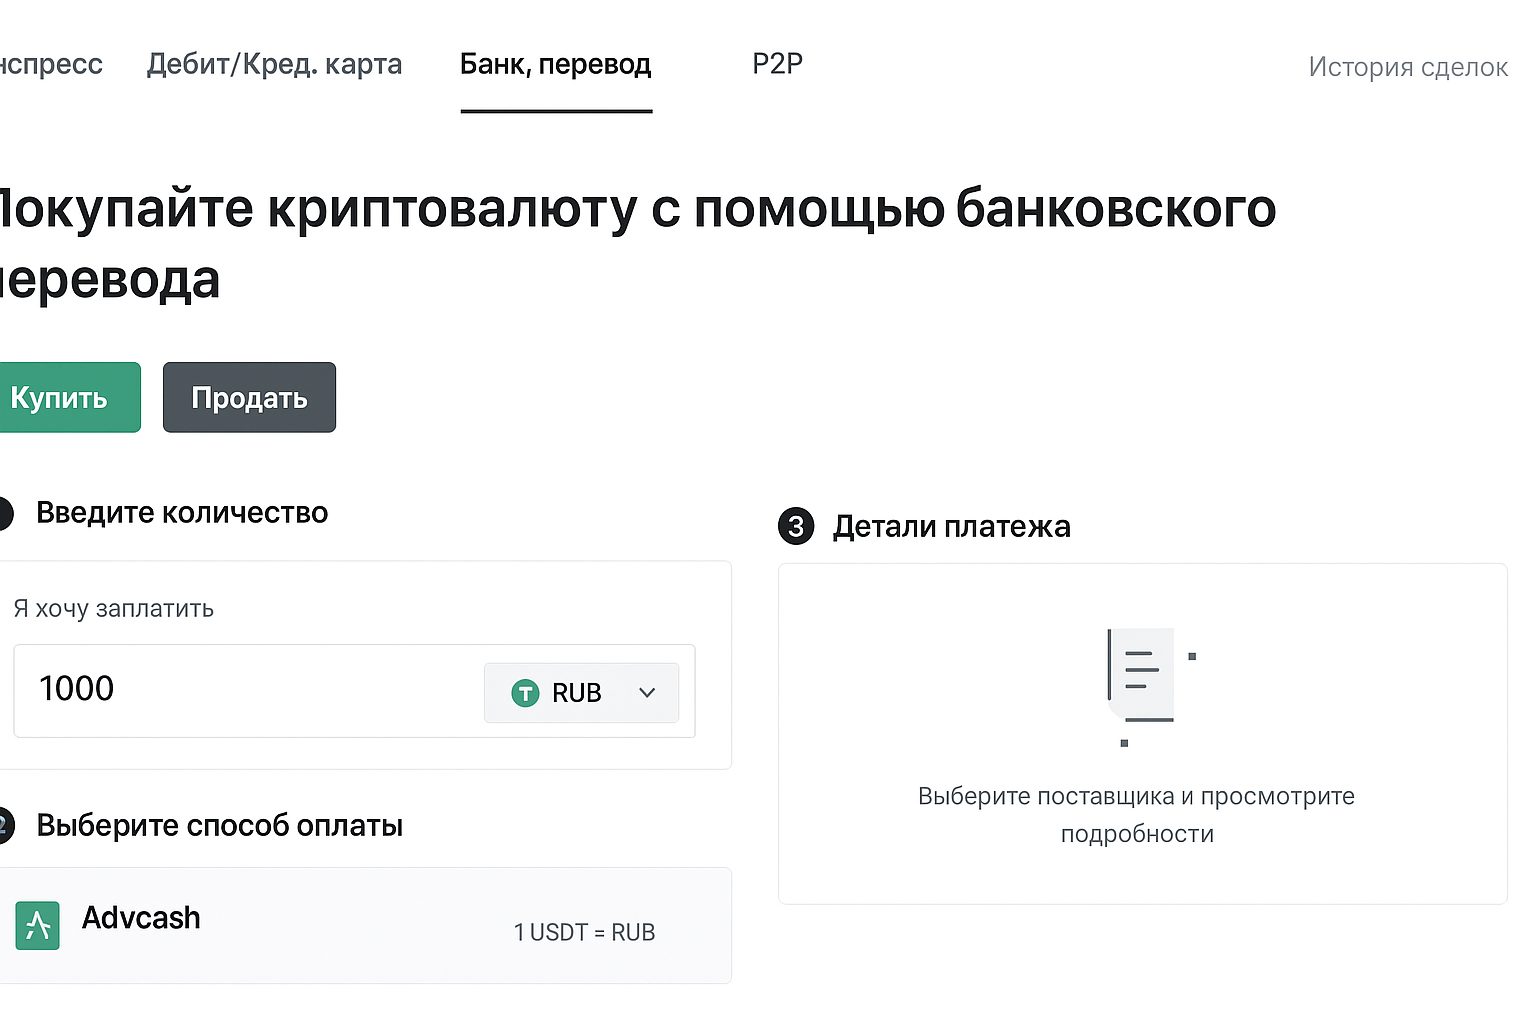1536x1024 pixels.
Task: Click the Введите количество heading
Action: tap(182, 513)
